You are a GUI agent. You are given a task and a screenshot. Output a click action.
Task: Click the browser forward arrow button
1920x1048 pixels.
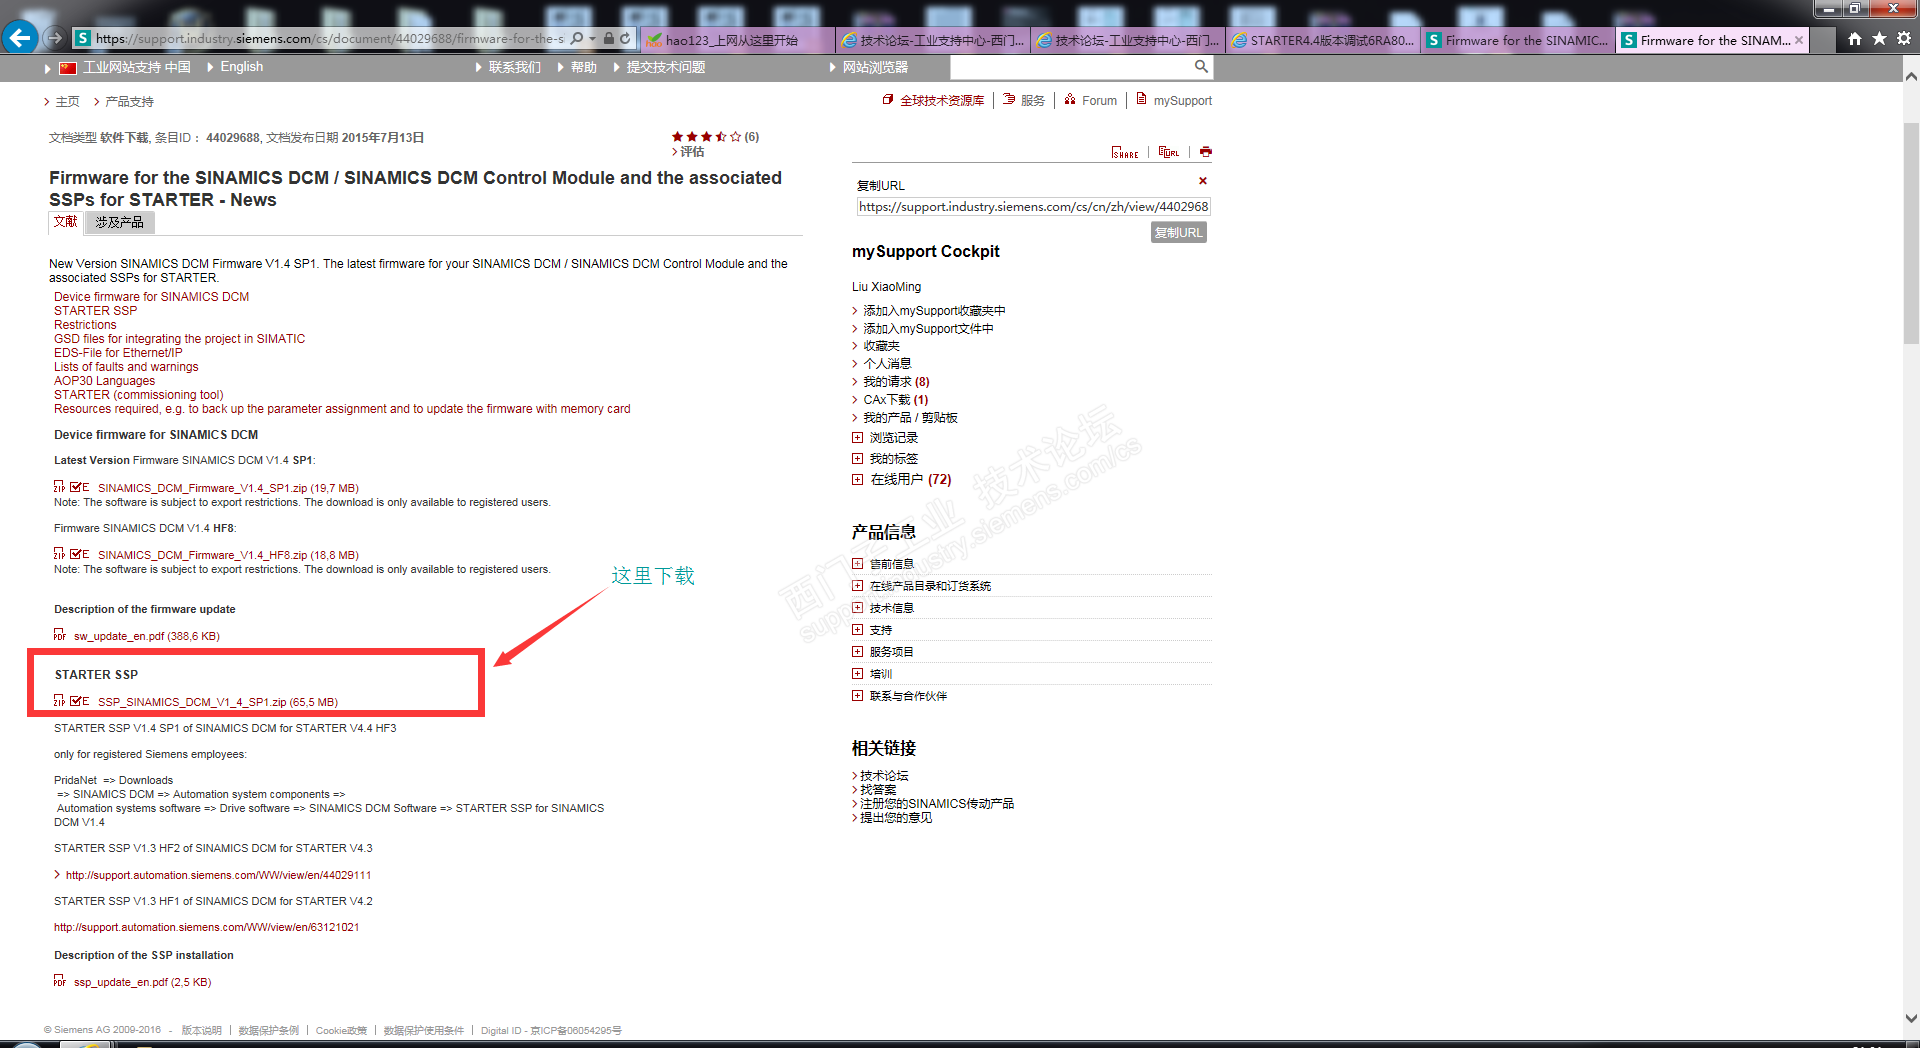pos(56,39)
